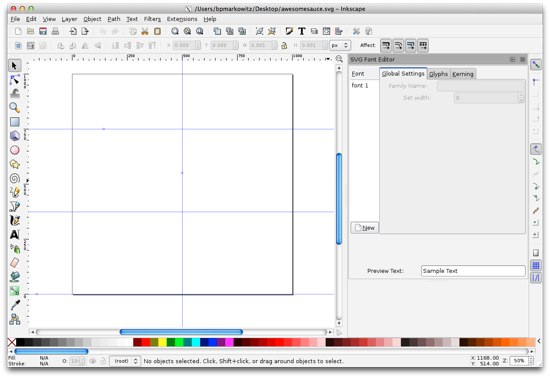Click the Print document icon
The width and height of the screenshot is (550, 378).
(55, 31)
